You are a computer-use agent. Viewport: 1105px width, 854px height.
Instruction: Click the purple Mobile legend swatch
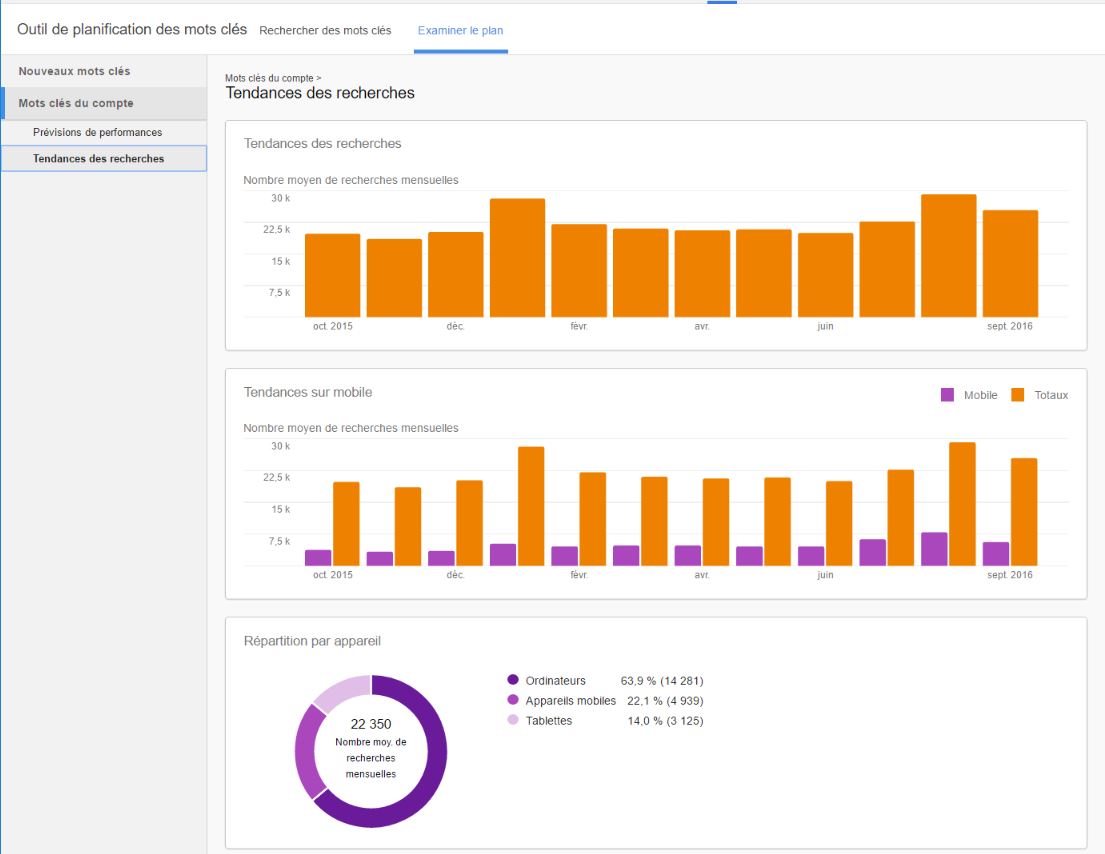click(947, 395)
